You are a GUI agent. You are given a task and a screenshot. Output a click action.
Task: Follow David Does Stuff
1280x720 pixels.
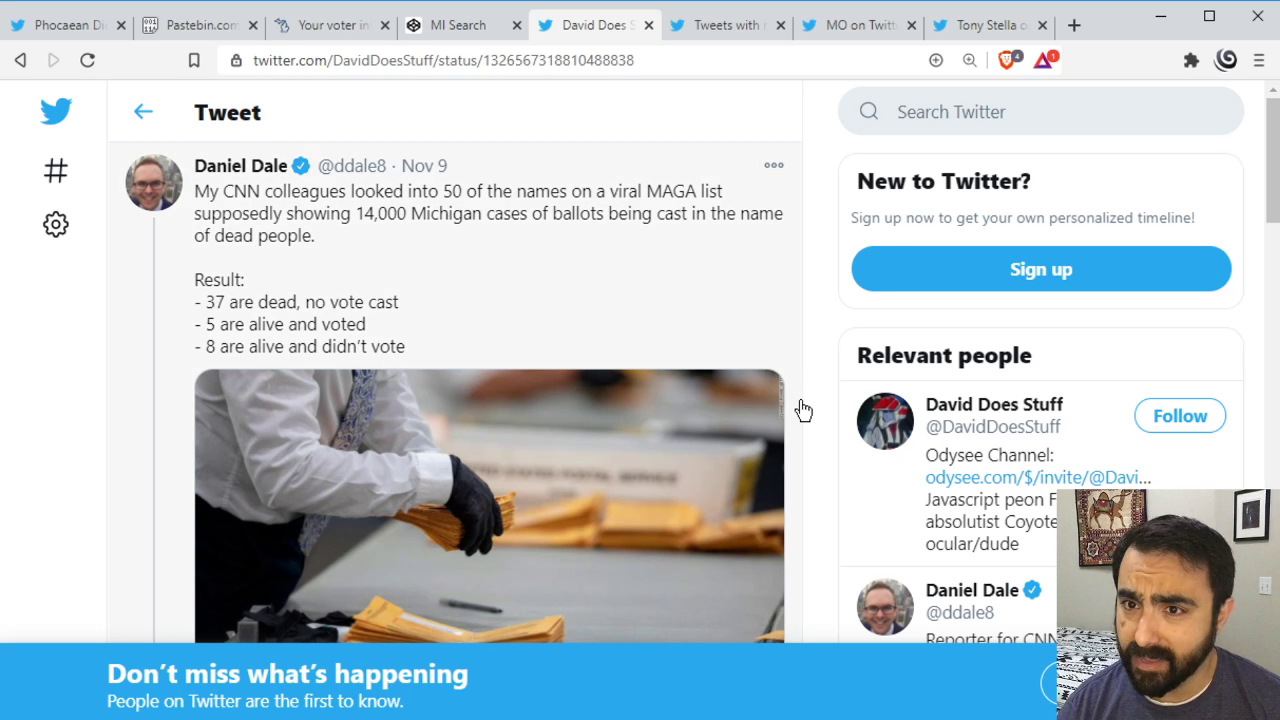pos(1180,416)
